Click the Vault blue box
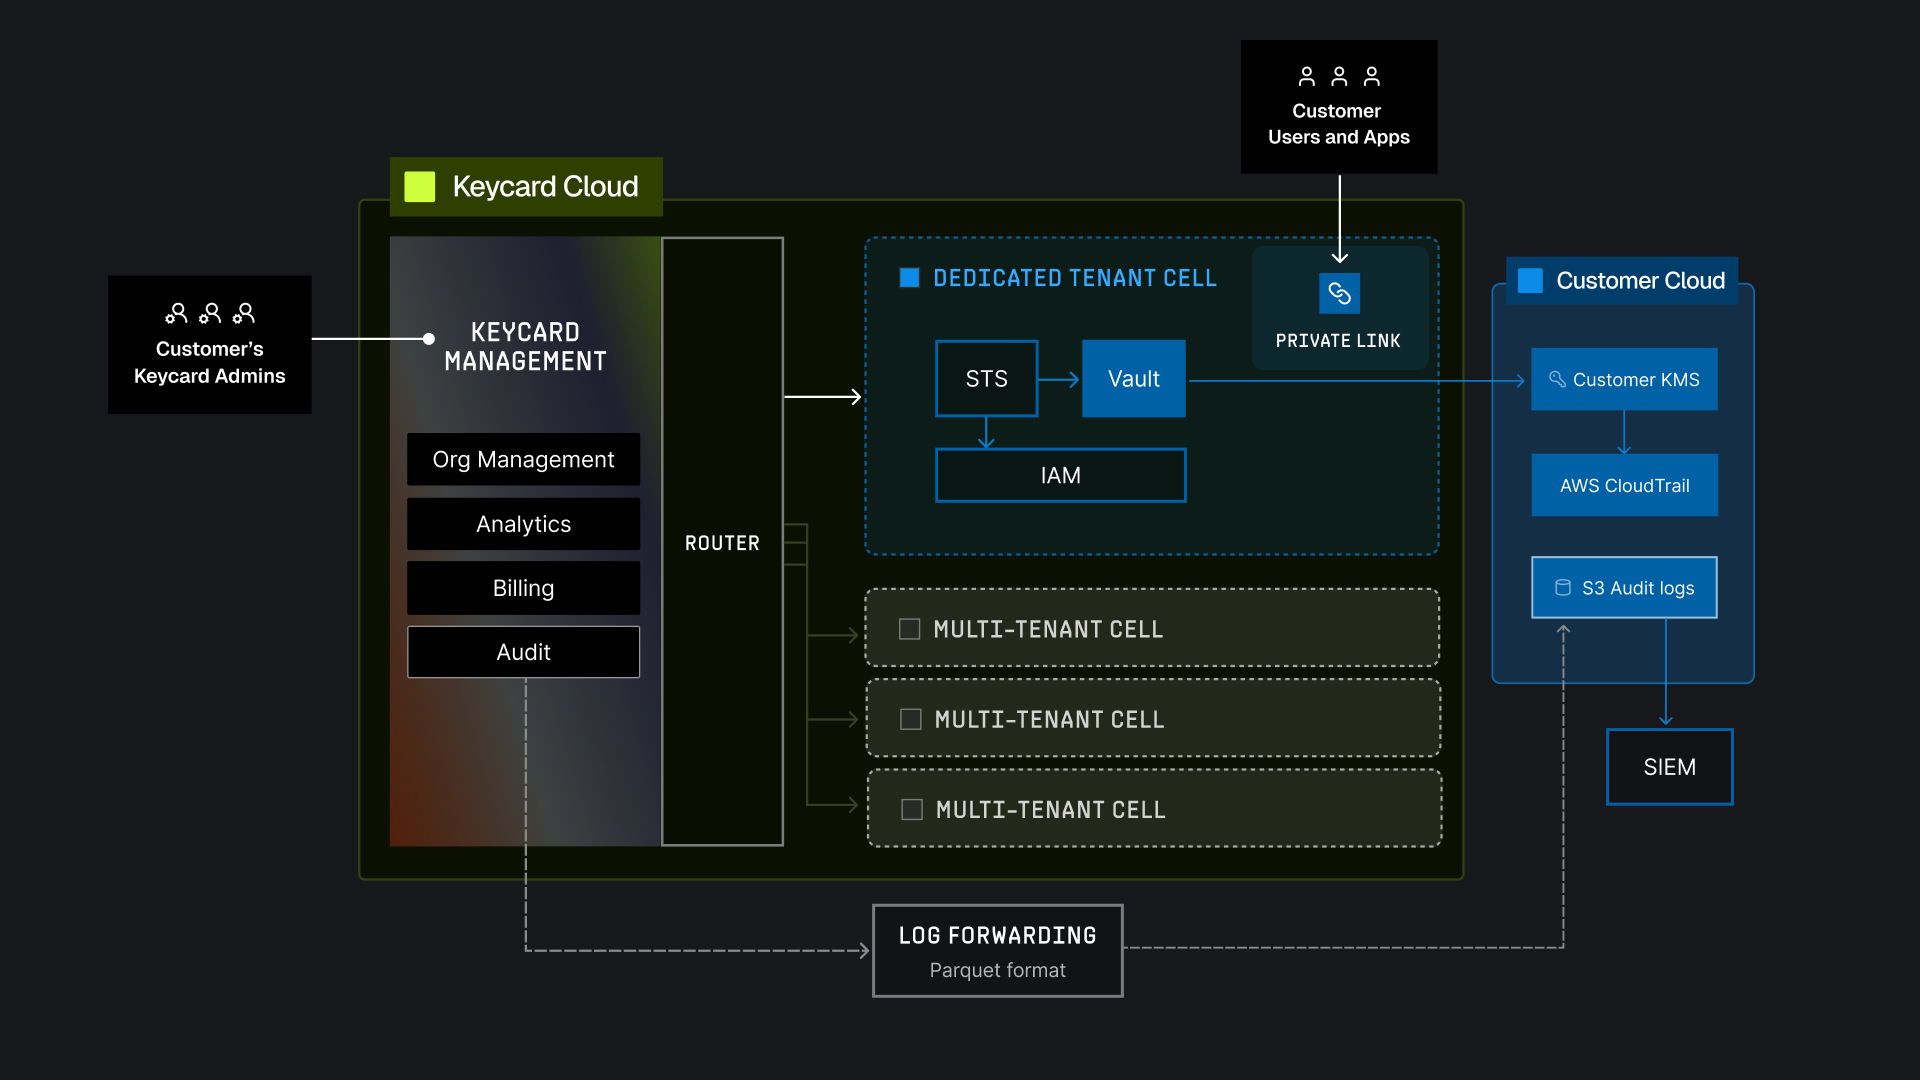This screenshot has width=1920, height=1080. (x=1133, y=378)
